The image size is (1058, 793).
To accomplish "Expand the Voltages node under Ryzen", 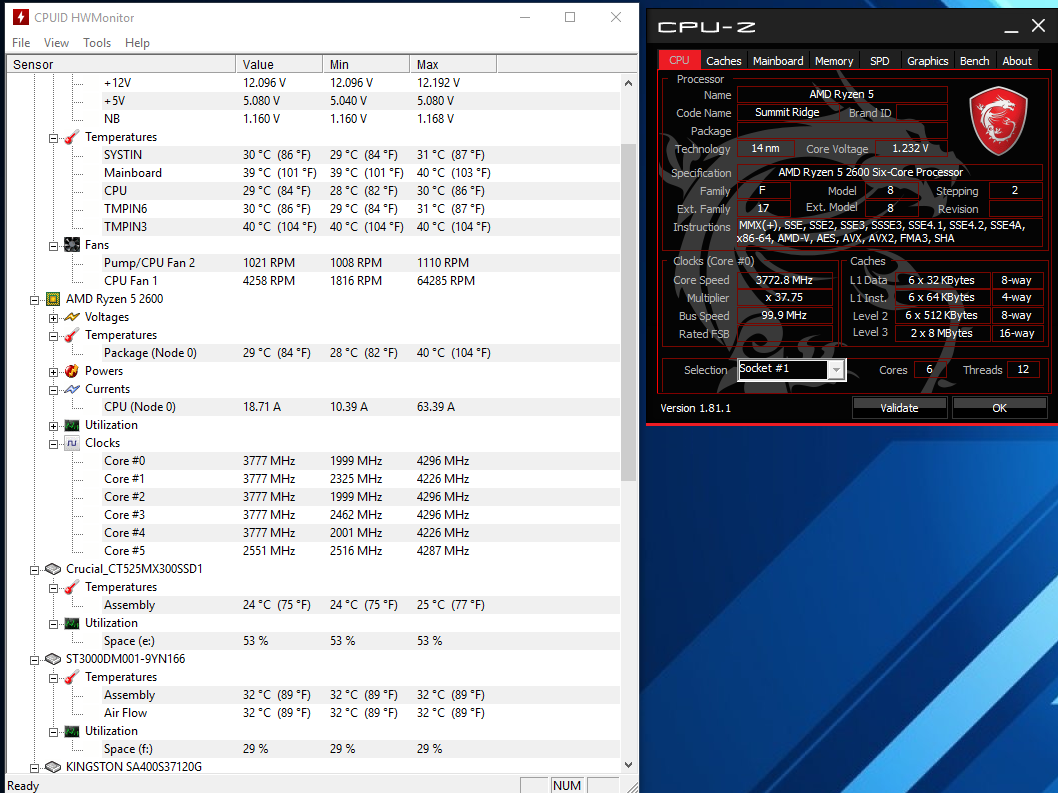I will tap(53, 317).
